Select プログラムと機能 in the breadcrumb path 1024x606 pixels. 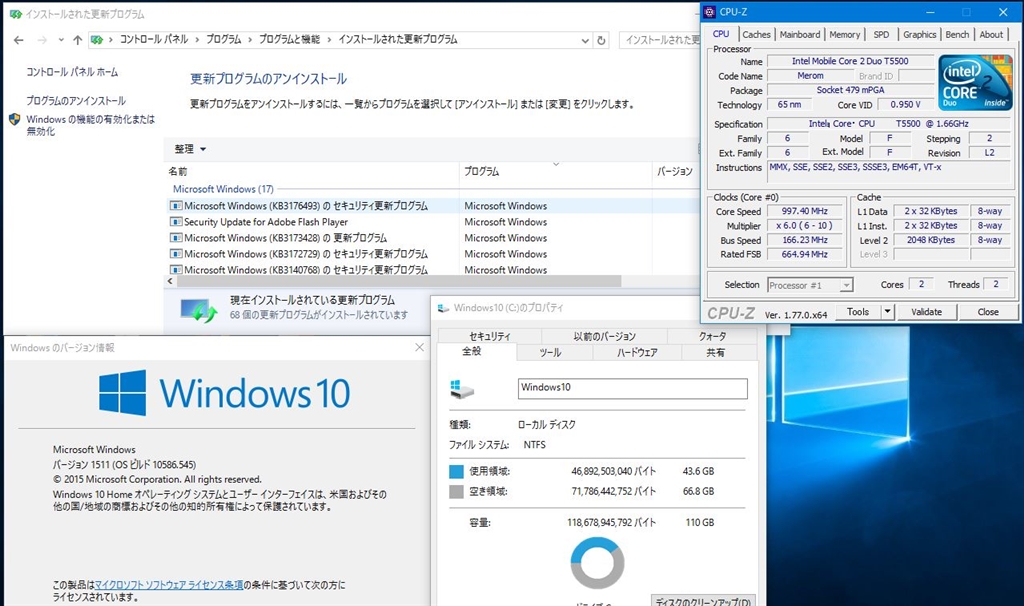click(x=289, y=39)
